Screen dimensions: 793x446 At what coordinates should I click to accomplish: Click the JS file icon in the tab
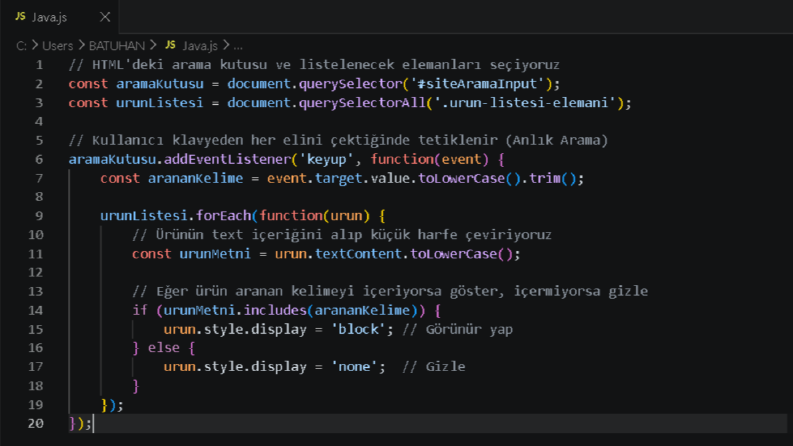tap(20, 17)
